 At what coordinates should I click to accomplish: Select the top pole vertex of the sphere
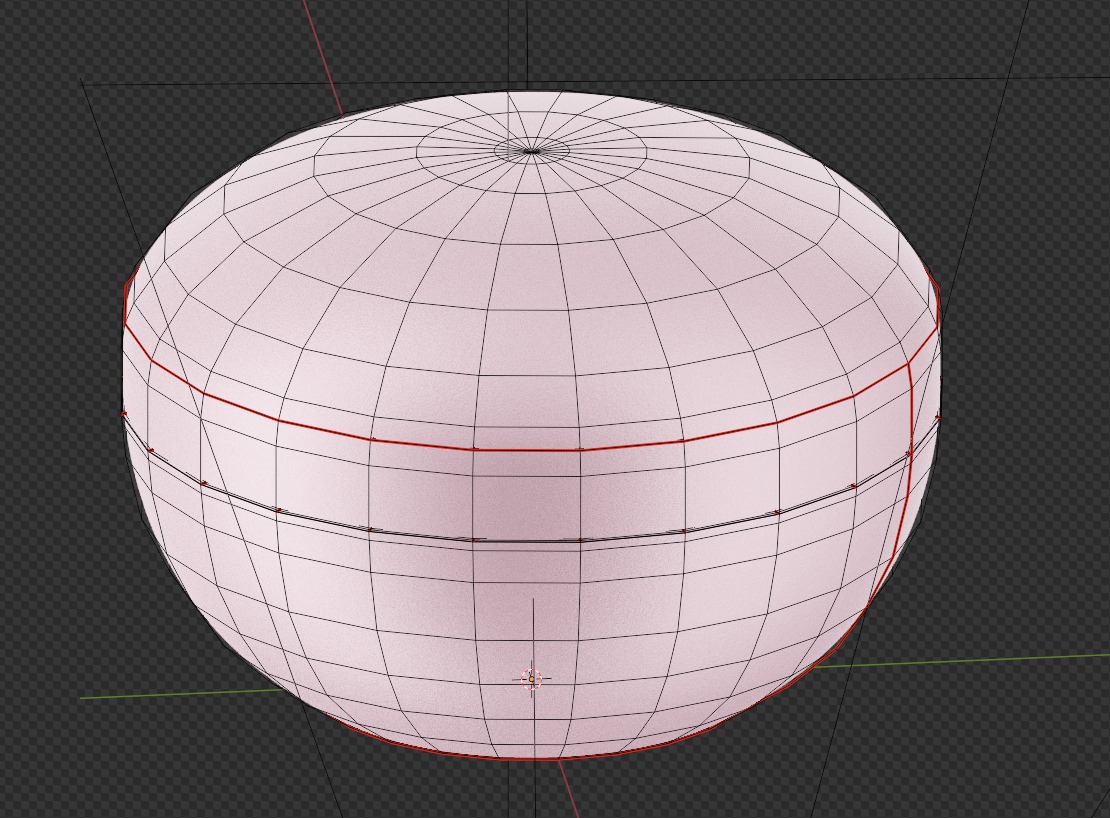pos(532,151)
